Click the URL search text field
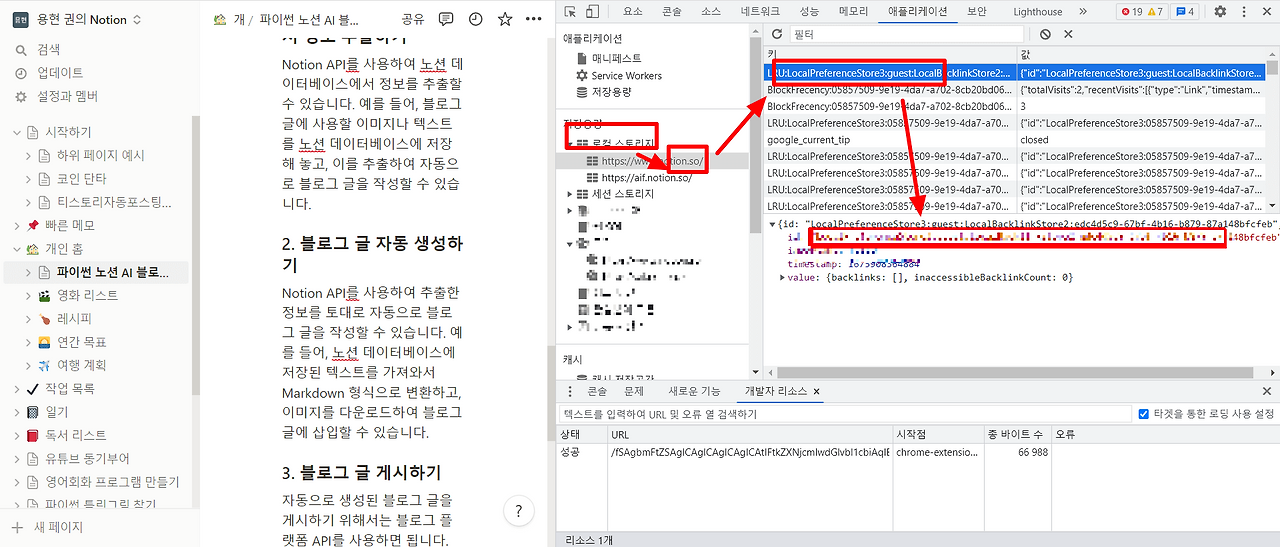This screenshot has width=1280, height=547. [x=844, y=414]
